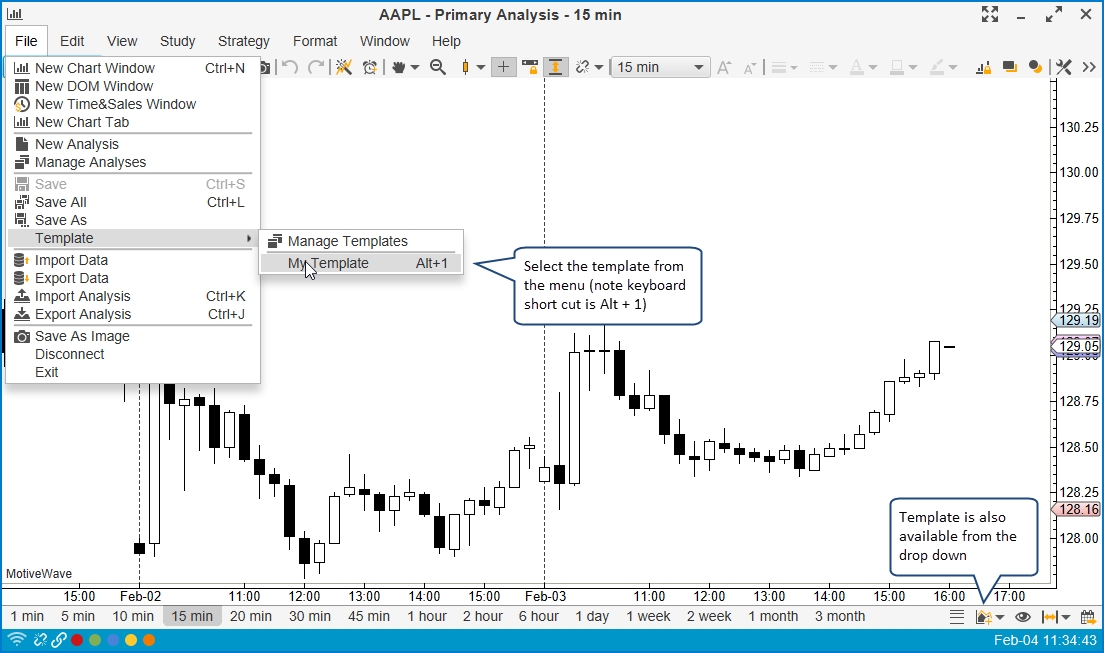Click the chart icon in the title bar

tap(14, 14)
